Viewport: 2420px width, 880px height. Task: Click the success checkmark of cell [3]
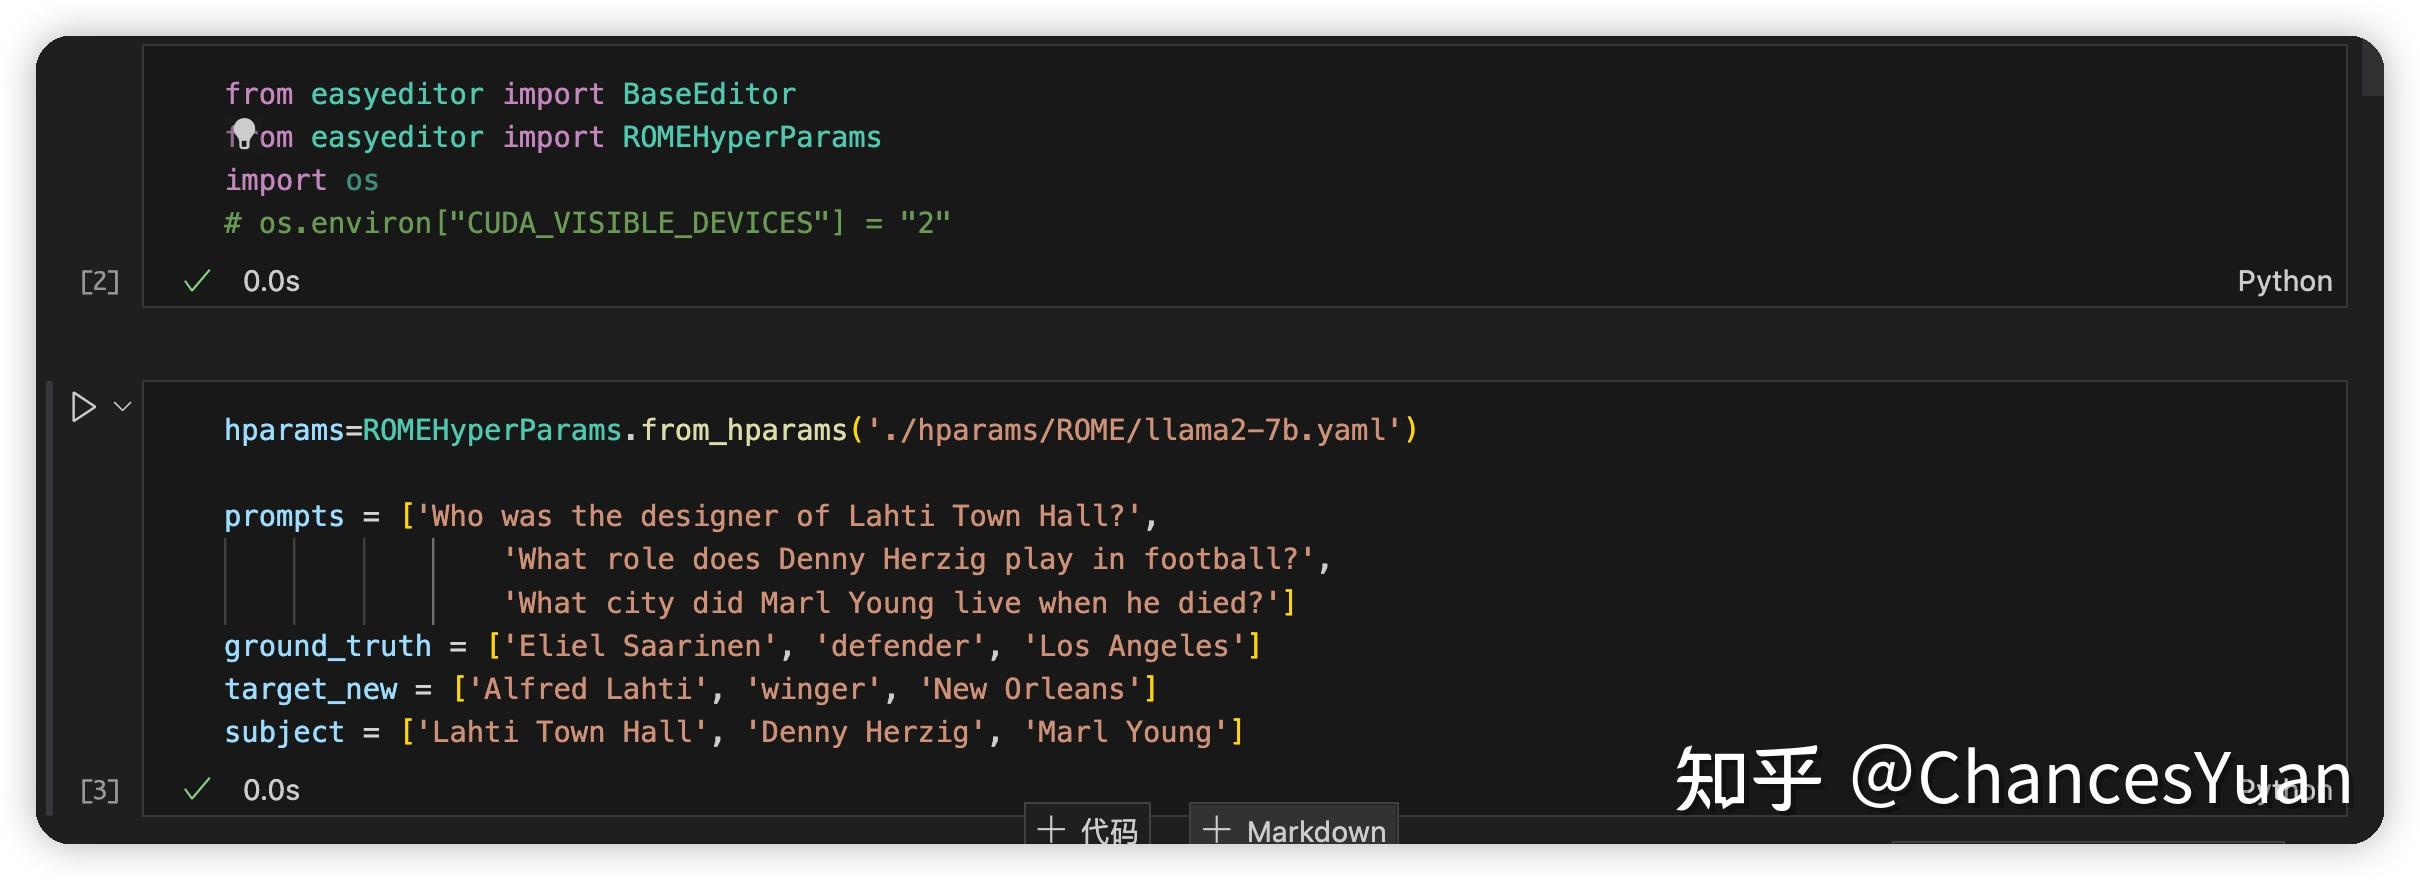click(x=197, y=790)
